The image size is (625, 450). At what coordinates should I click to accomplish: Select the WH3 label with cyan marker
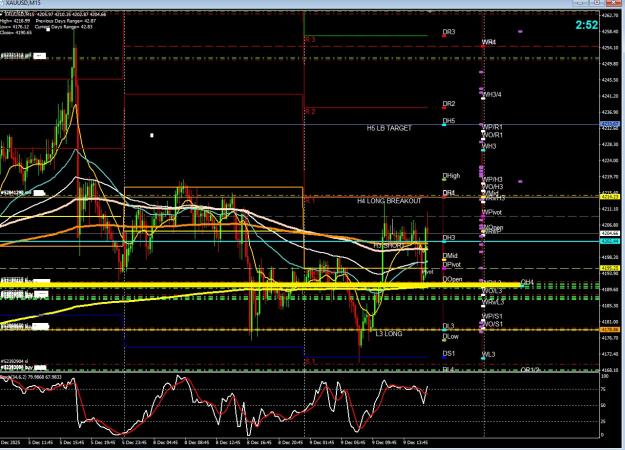click(489, 147)
